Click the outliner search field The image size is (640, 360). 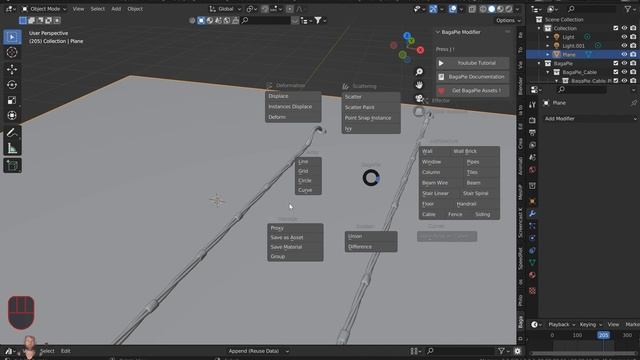[592, 9]
